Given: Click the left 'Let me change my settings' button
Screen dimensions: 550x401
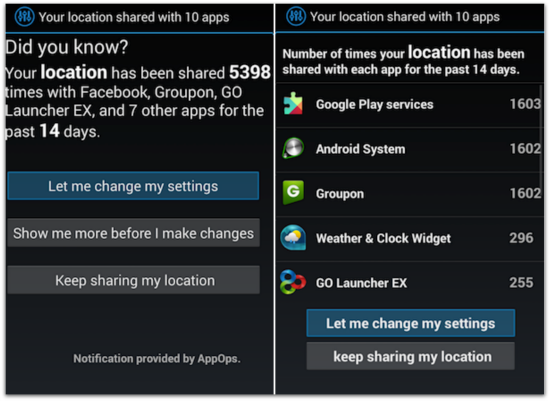Looking at the screenshot, I should pos(133,186).
